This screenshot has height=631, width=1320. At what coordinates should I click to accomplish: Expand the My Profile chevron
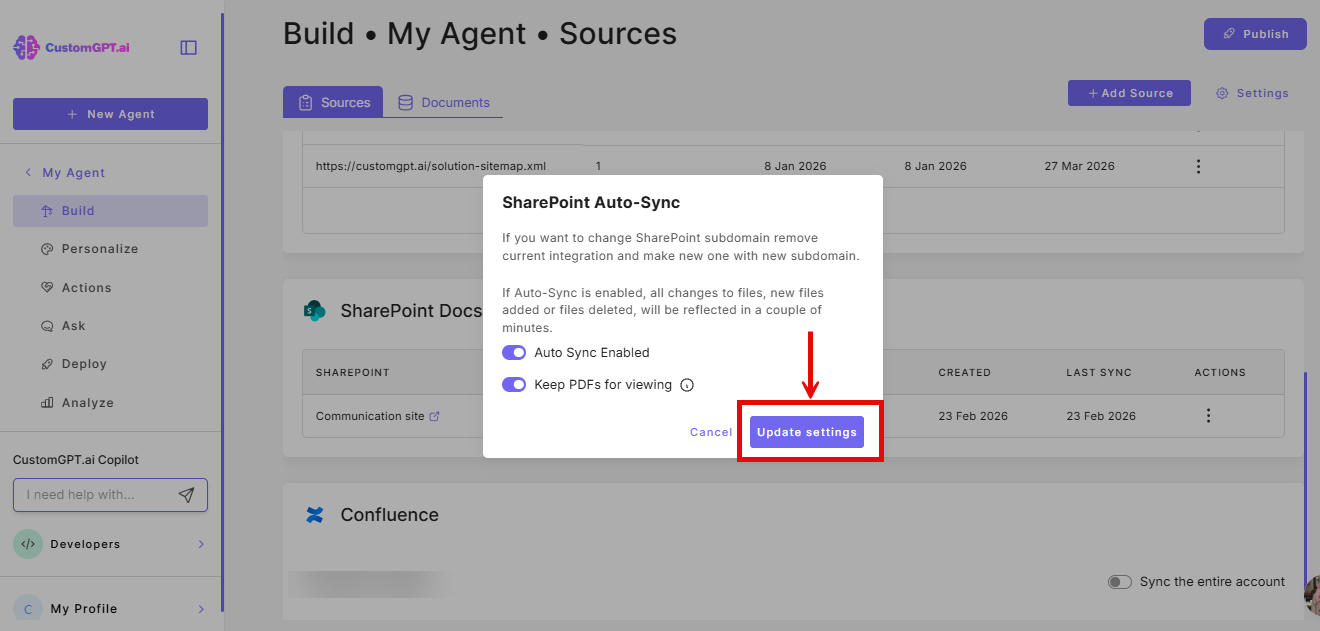(x=201, y=609)
